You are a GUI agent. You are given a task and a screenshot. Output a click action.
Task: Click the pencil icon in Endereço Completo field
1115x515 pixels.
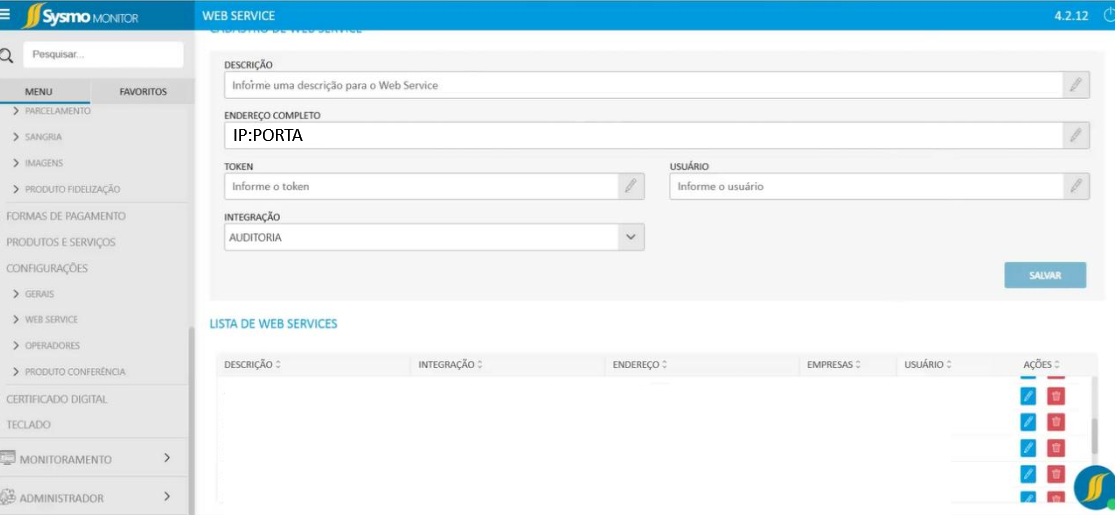point(1076,135)
